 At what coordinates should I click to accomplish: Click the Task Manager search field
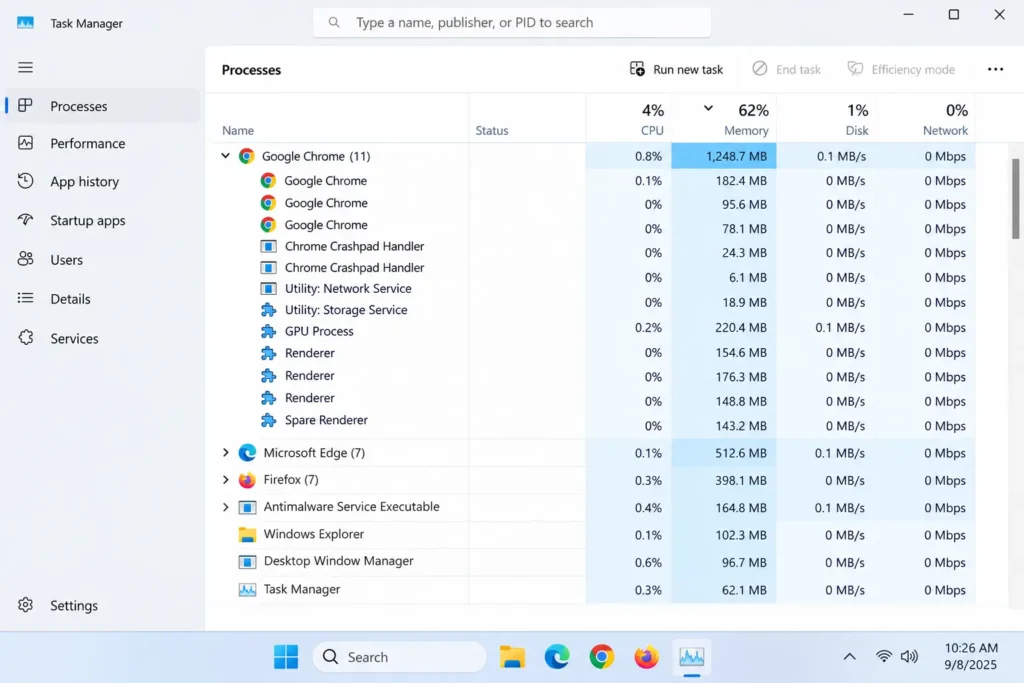point(512,22)
